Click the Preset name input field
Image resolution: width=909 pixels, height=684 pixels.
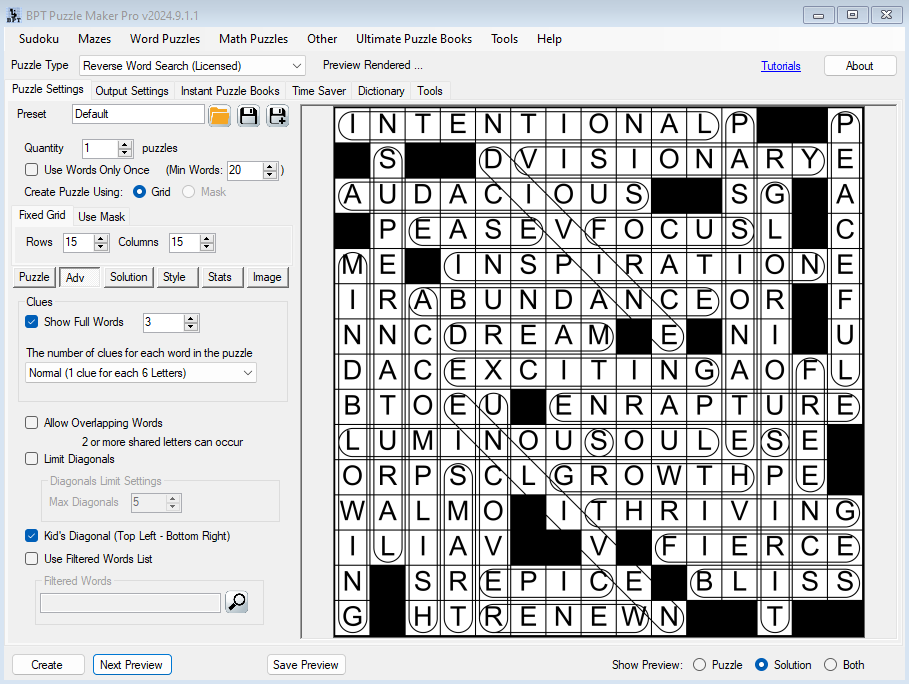pos(137,114)
